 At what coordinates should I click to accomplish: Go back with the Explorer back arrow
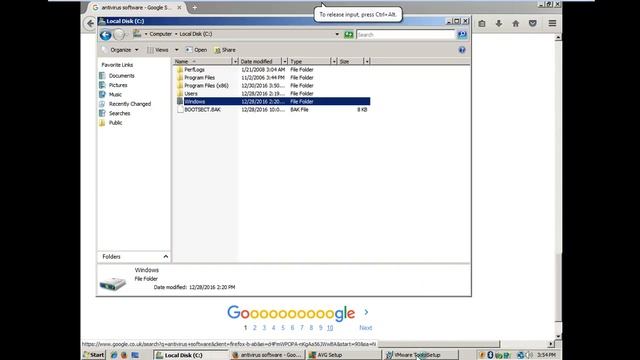pos(105,35)
